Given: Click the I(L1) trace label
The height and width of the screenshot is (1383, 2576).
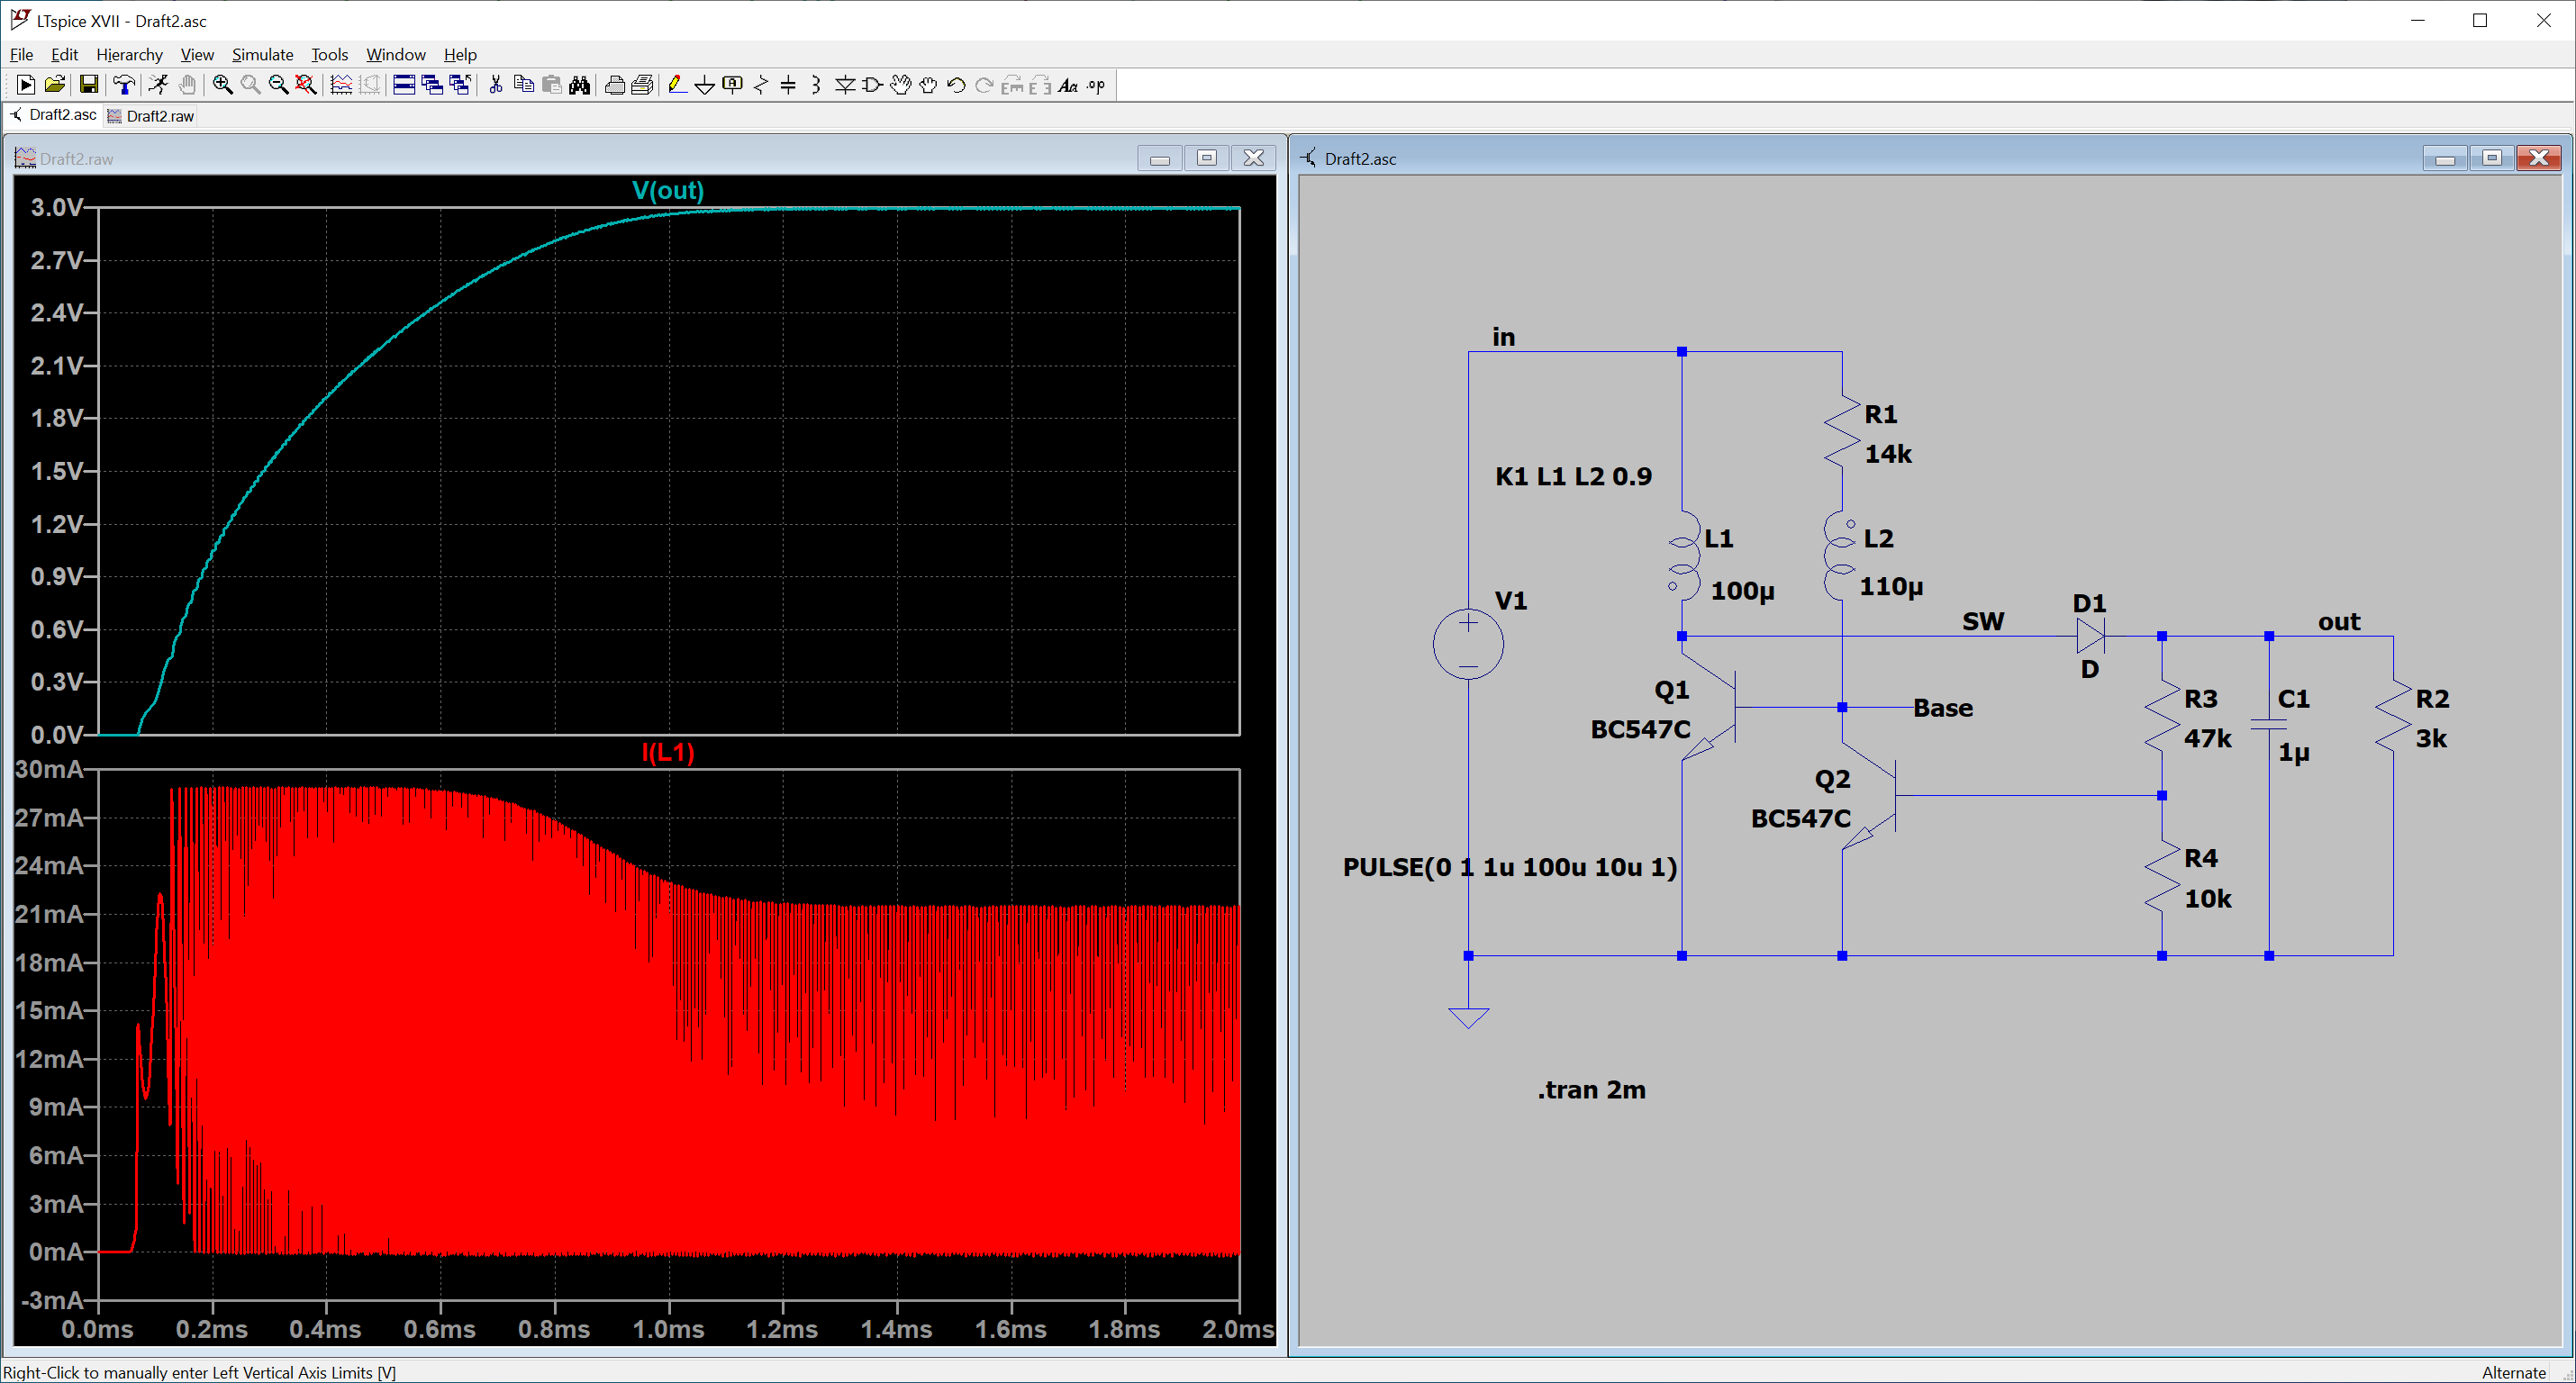Looking at the screenshot, I should coord(668,753).
